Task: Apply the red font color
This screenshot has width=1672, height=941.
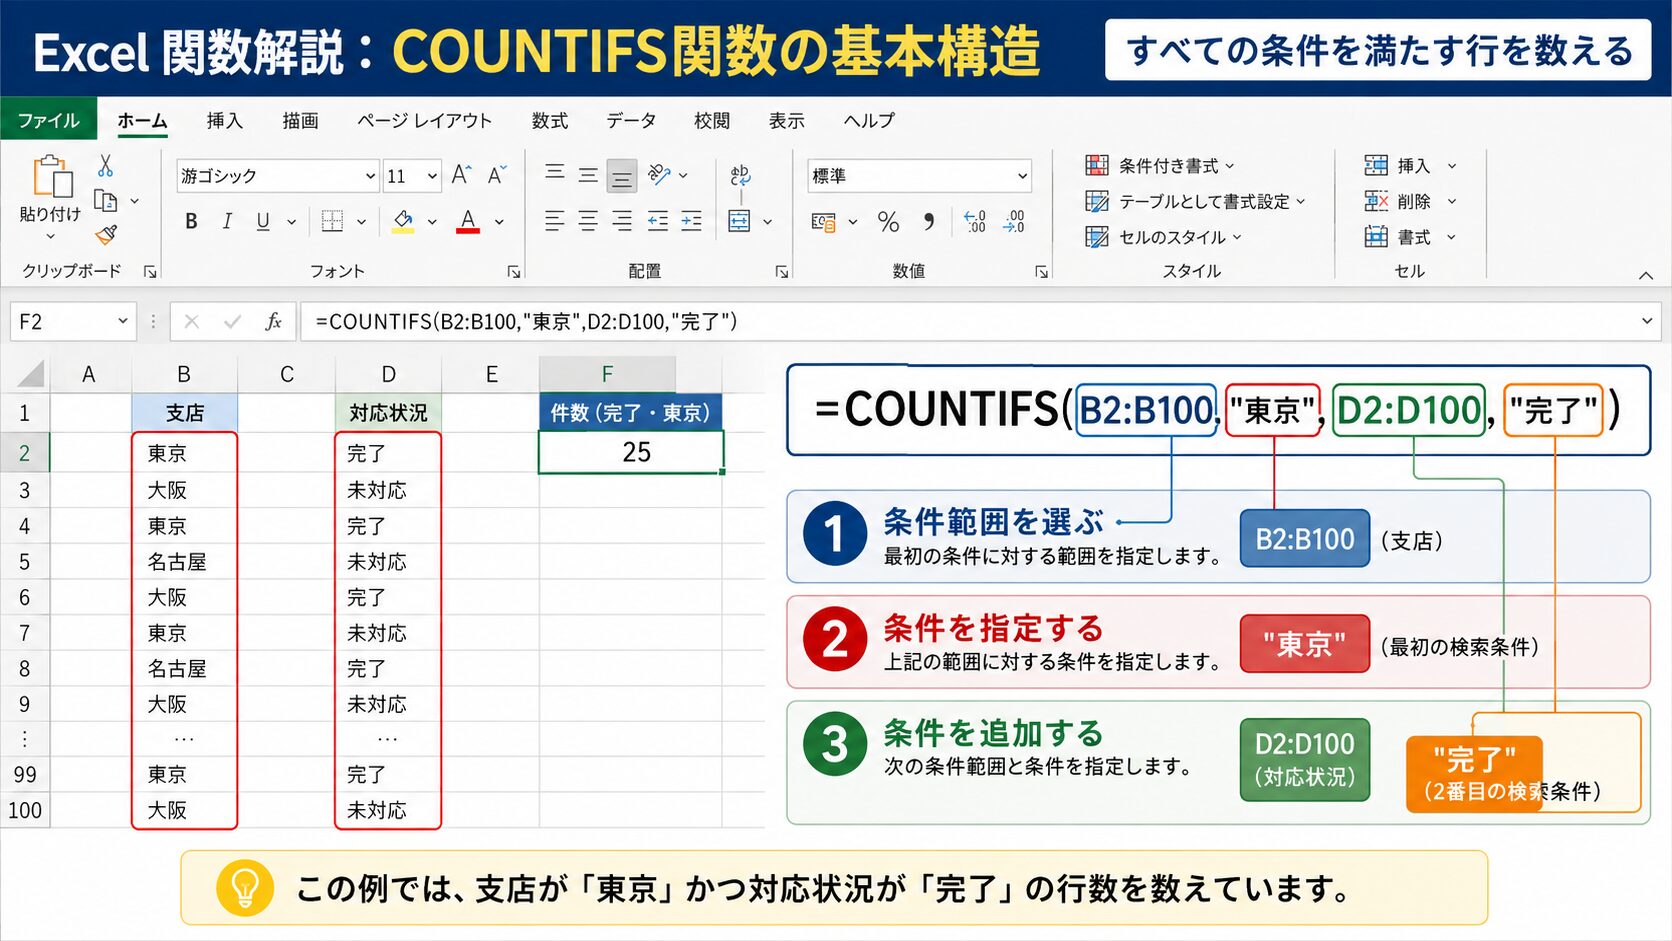Action: pos(468,221)
